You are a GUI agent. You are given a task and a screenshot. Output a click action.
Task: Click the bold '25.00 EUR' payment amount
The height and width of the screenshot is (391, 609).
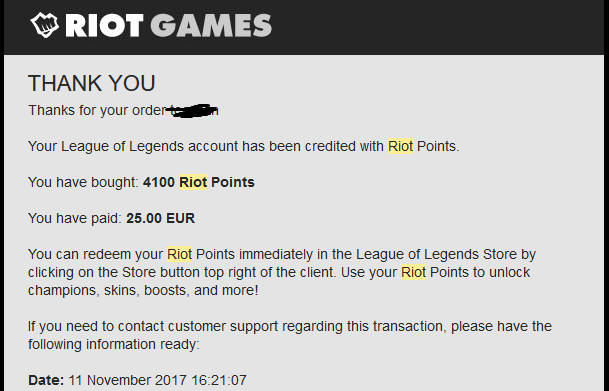160,218
